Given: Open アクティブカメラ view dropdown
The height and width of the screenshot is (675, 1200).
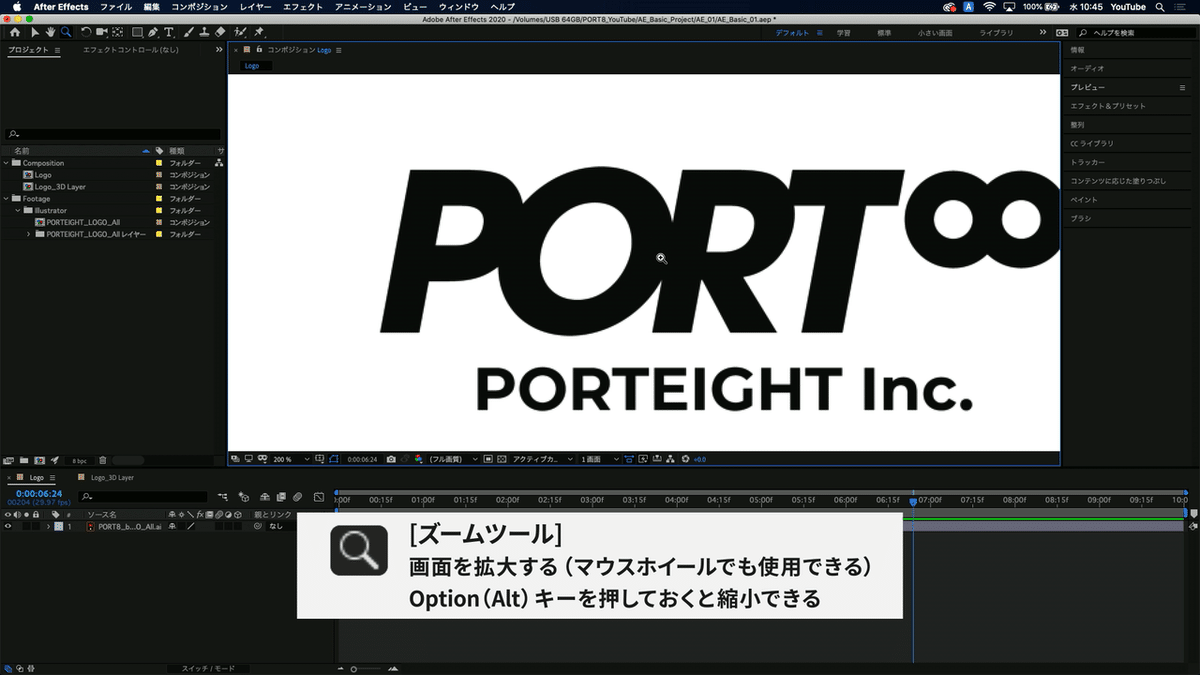Looking at the screenshot, I should click(x=542, y=459).
